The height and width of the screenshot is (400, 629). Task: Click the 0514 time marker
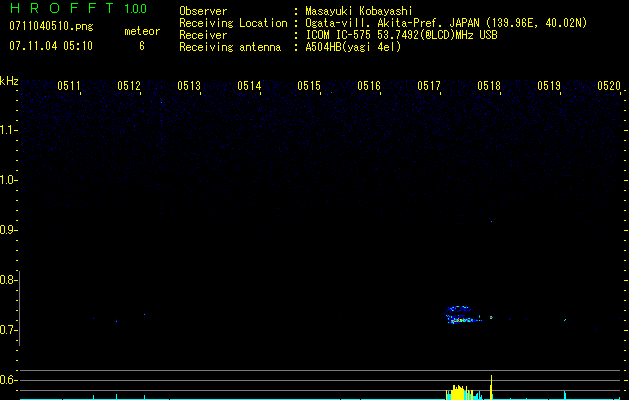(249, 86)
